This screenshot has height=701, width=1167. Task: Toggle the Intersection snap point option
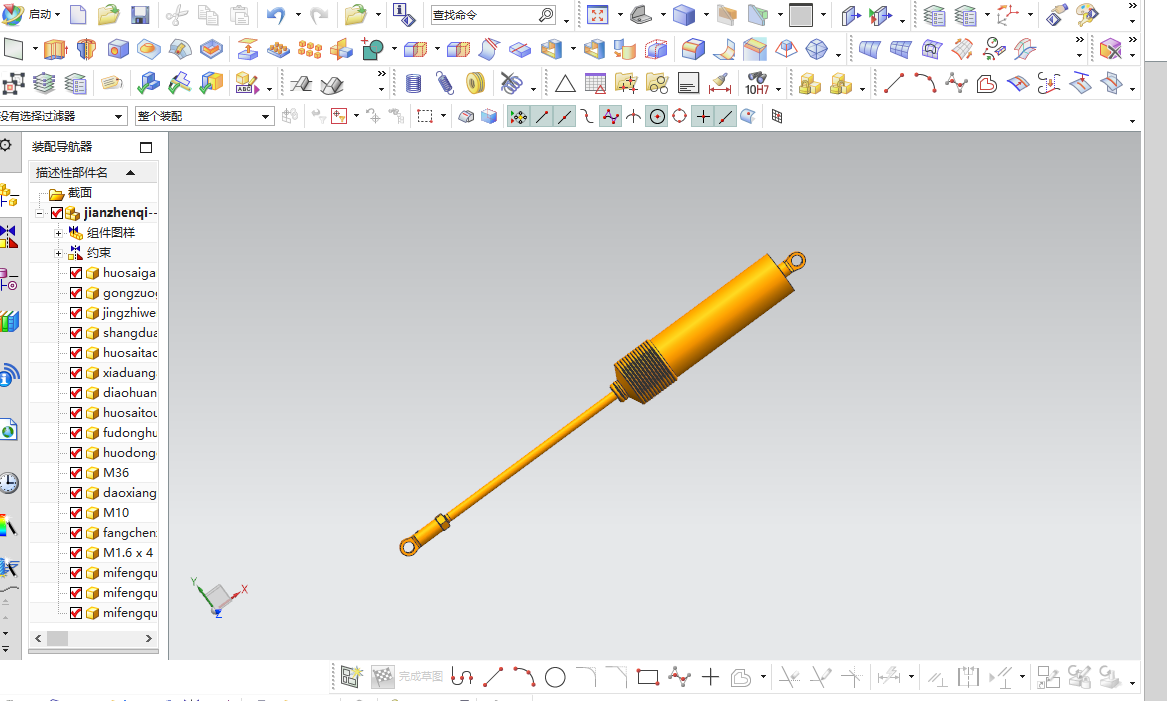pyautogui.click(x=633, y=116)
